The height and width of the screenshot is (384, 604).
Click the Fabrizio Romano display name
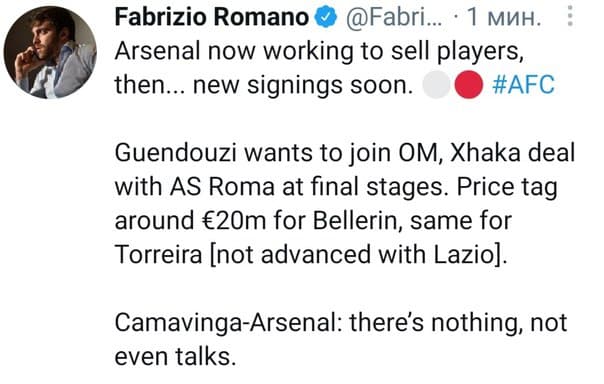click(x=211, y=17)
